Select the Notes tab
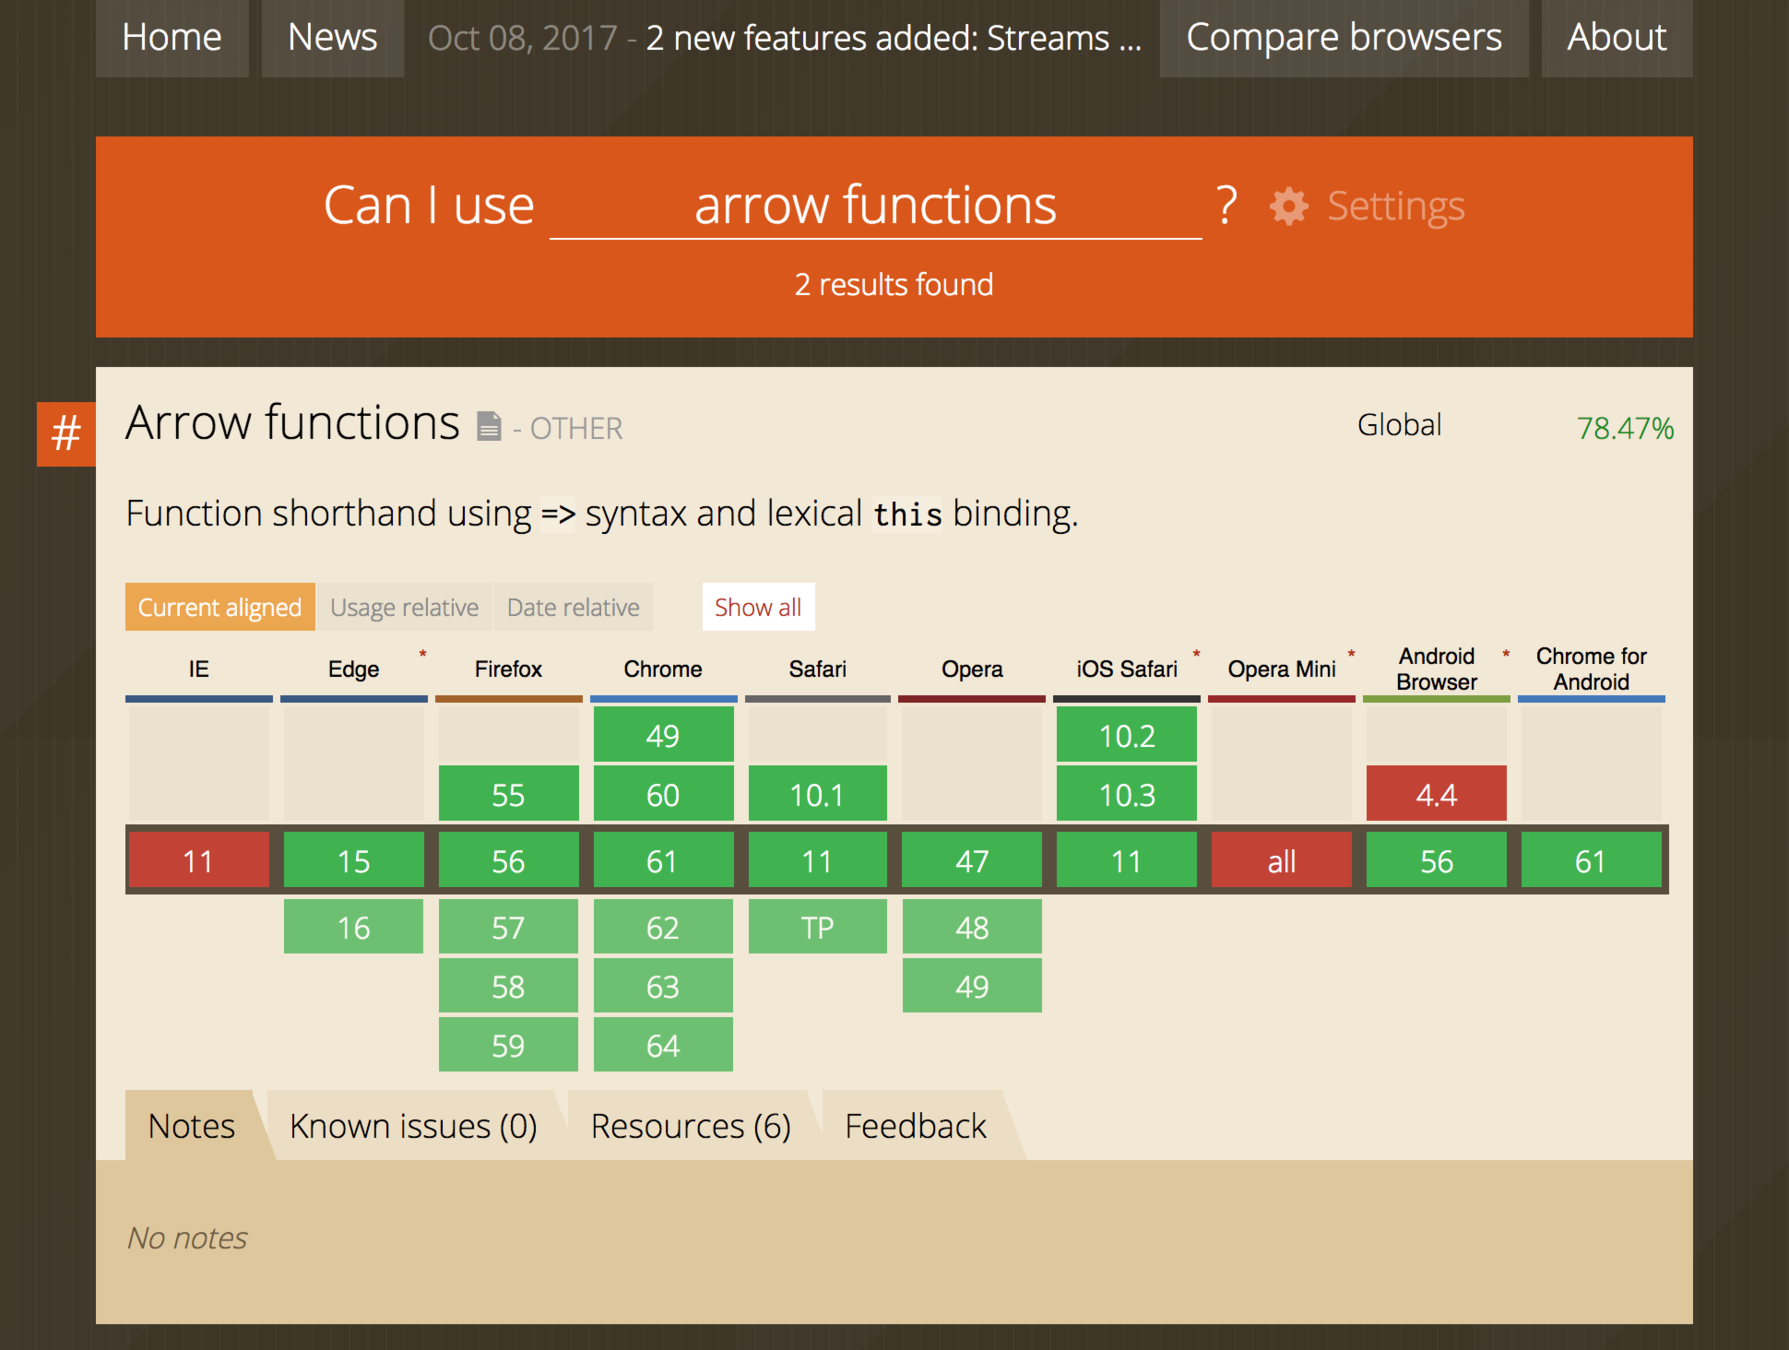Image resolution: width=1789 pixels, height=1350 pixels. point(192,1126)
